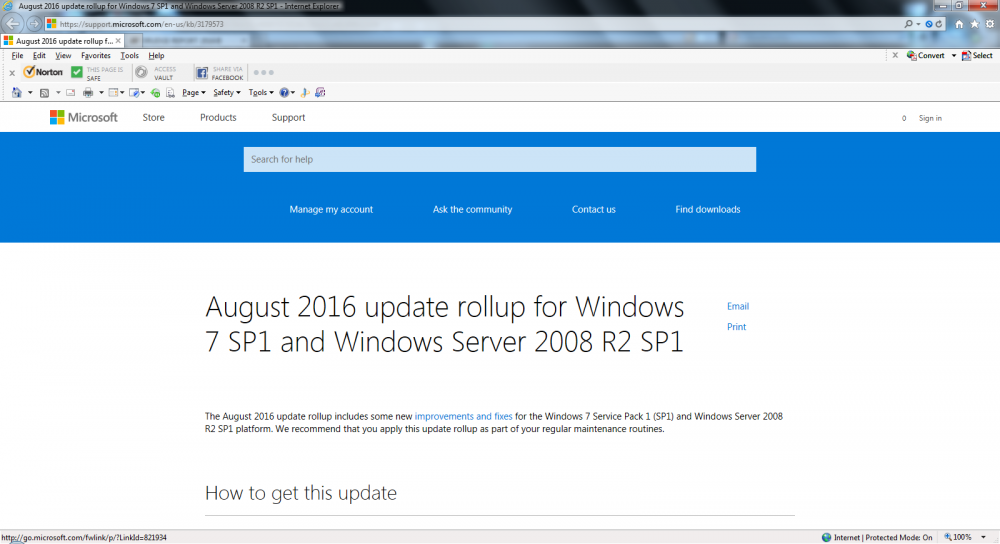Open the Tools menu in menu bar
Image resolution: width=1000 pixels, height=544 pixels.
(129, 55)
